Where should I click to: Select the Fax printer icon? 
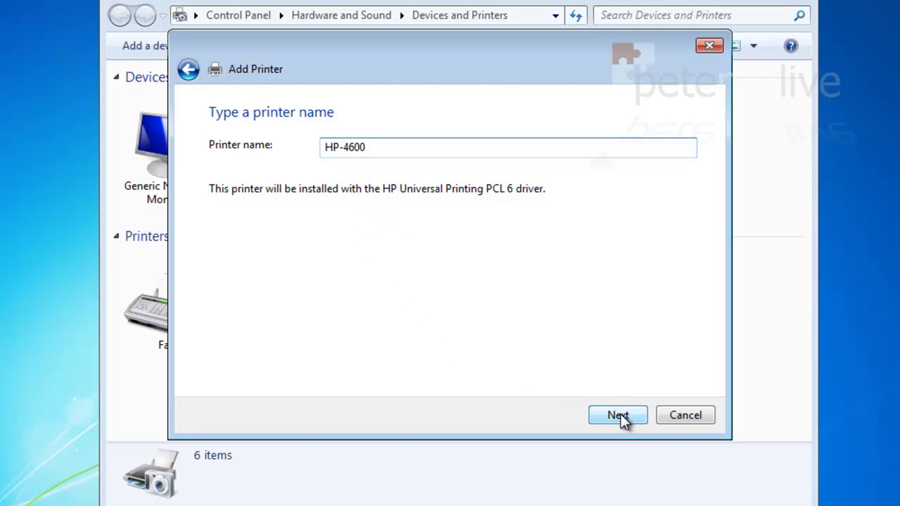coord(146,310)
